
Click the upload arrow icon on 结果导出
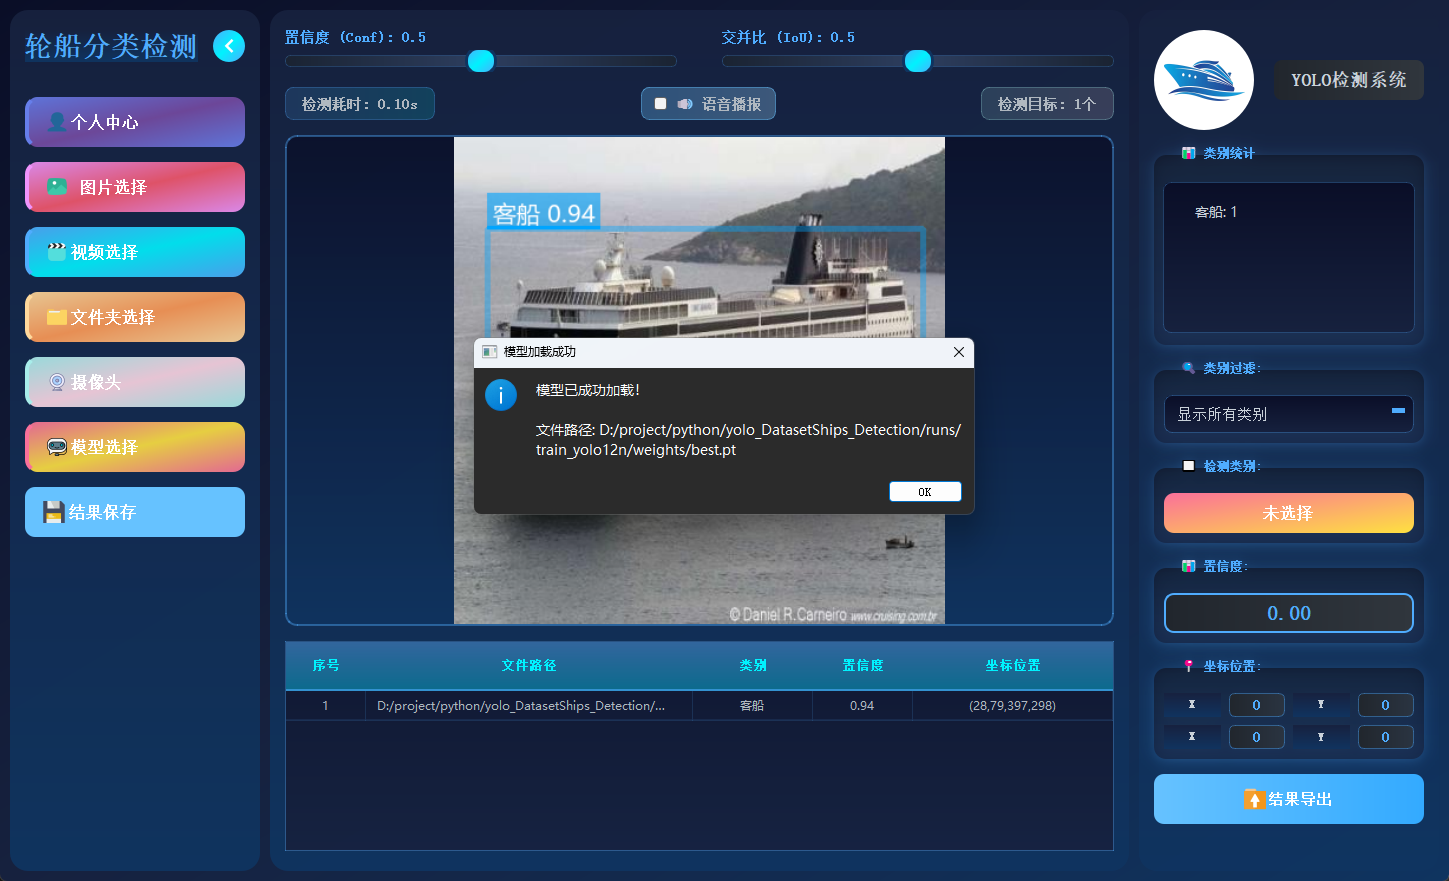coord(1254,799)
